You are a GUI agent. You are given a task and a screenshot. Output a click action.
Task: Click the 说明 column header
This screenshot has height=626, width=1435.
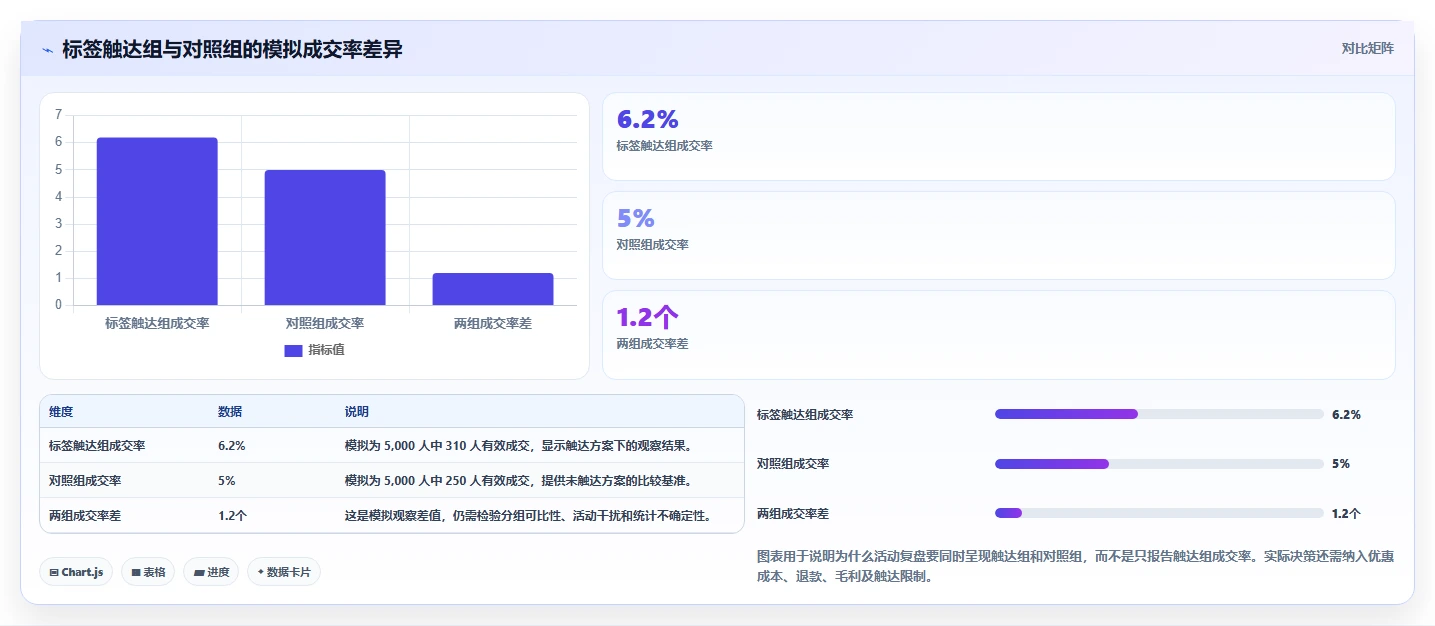coord(357,412)
